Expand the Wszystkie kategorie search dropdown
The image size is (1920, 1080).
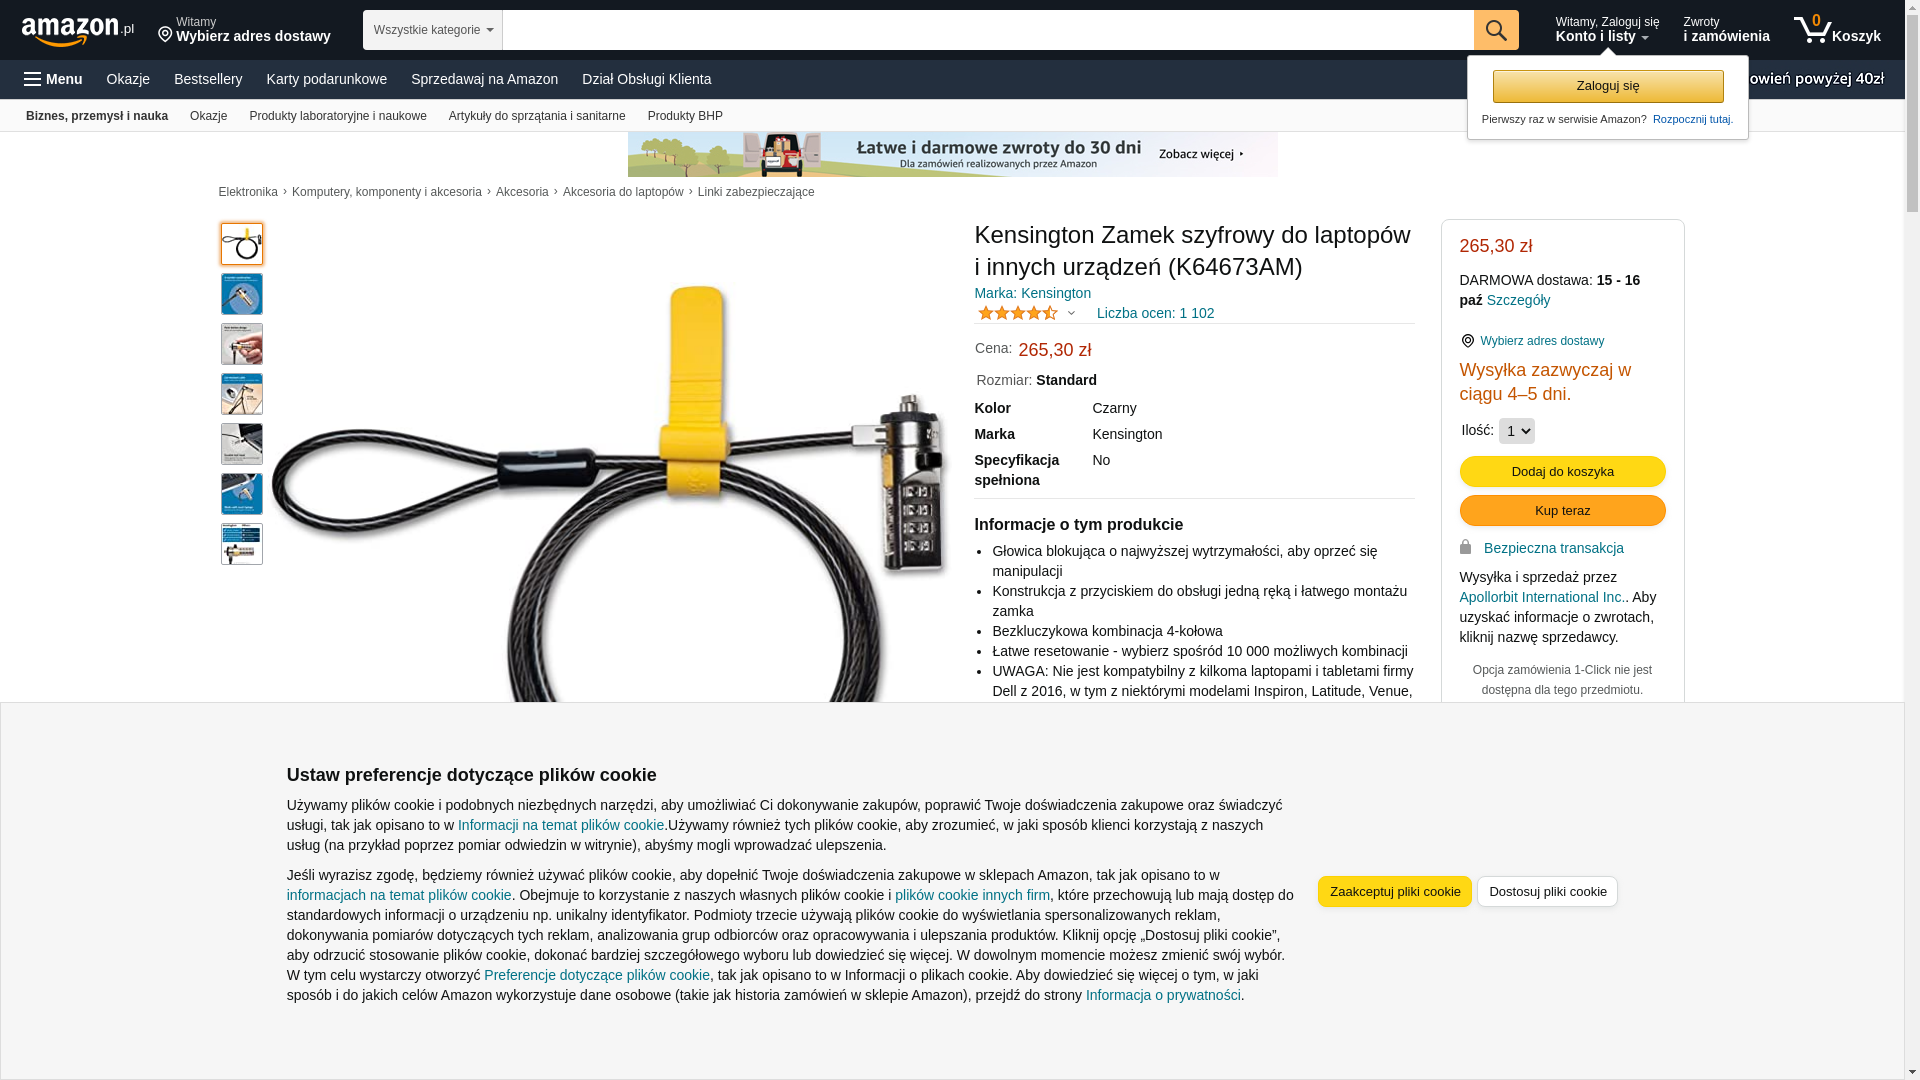point(432,30)
